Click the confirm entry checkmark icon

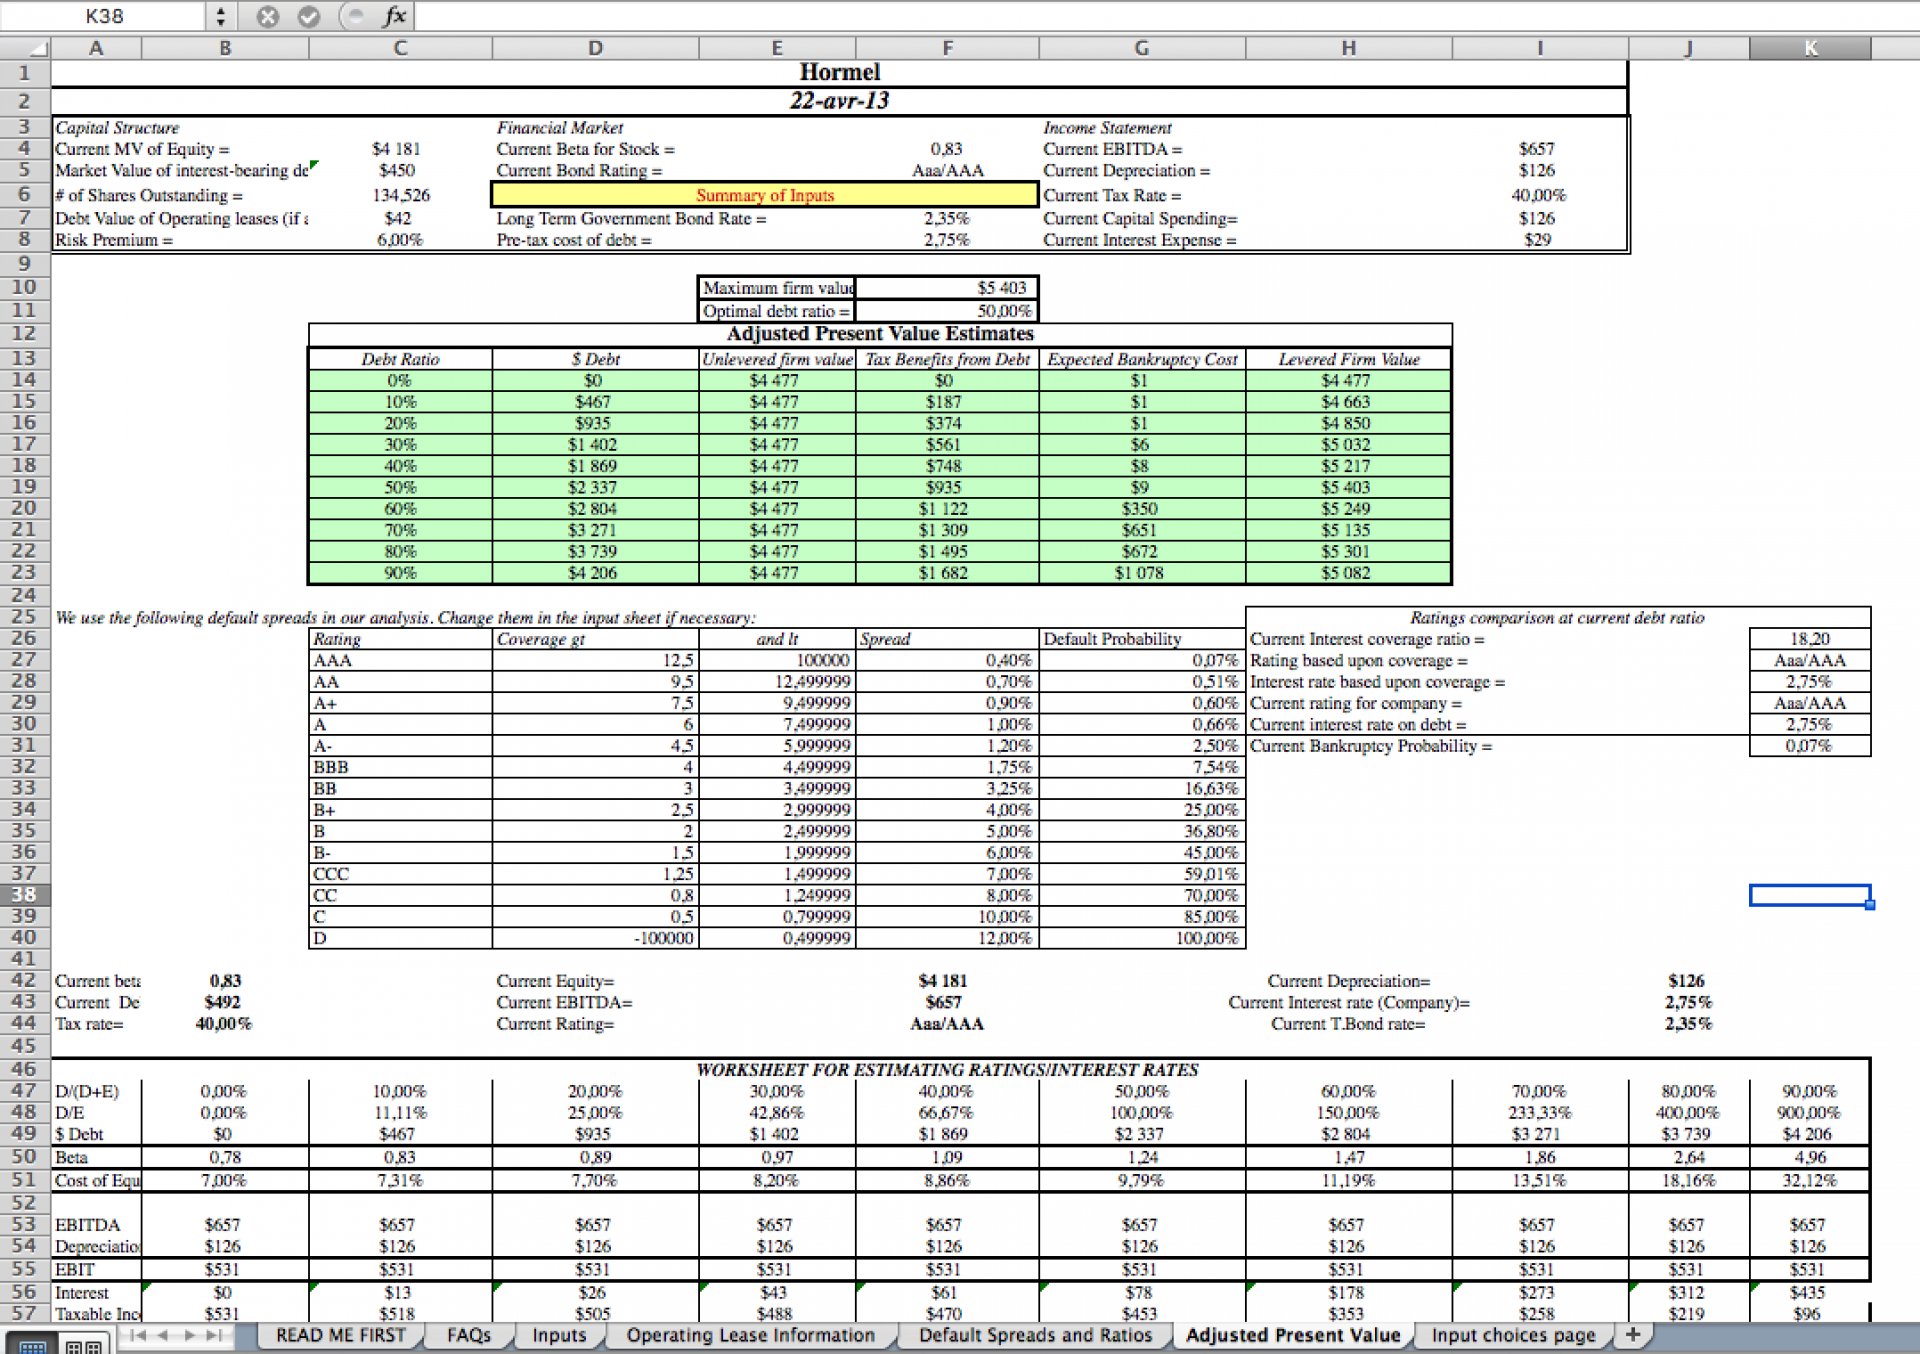click(309, 16)
